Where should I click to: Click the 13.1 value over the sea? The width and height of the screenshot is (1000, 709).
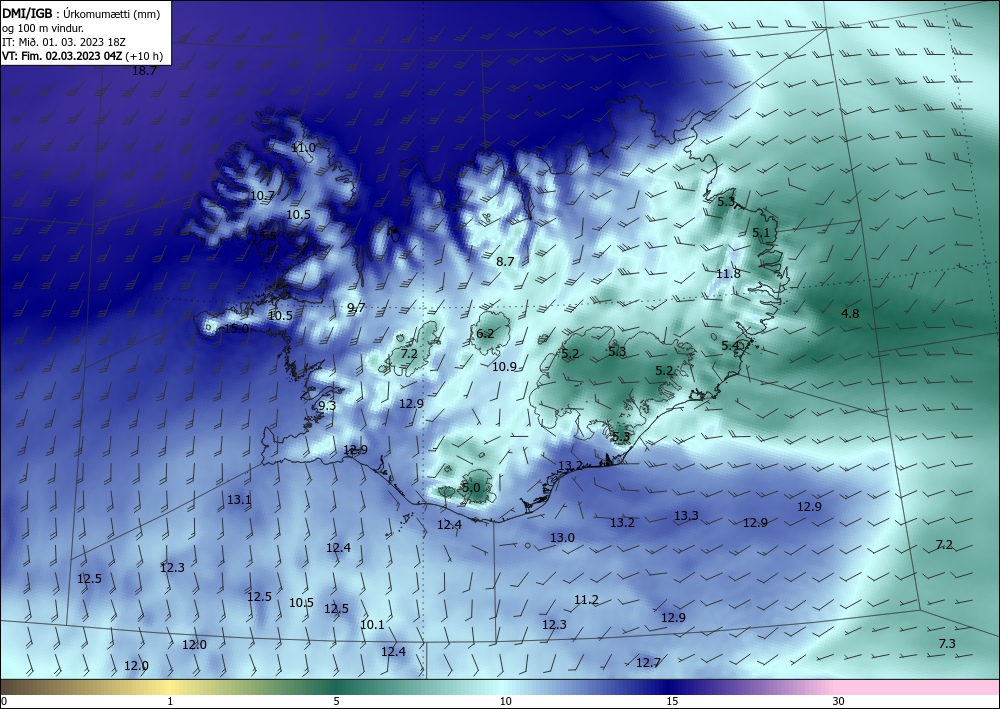239,500
